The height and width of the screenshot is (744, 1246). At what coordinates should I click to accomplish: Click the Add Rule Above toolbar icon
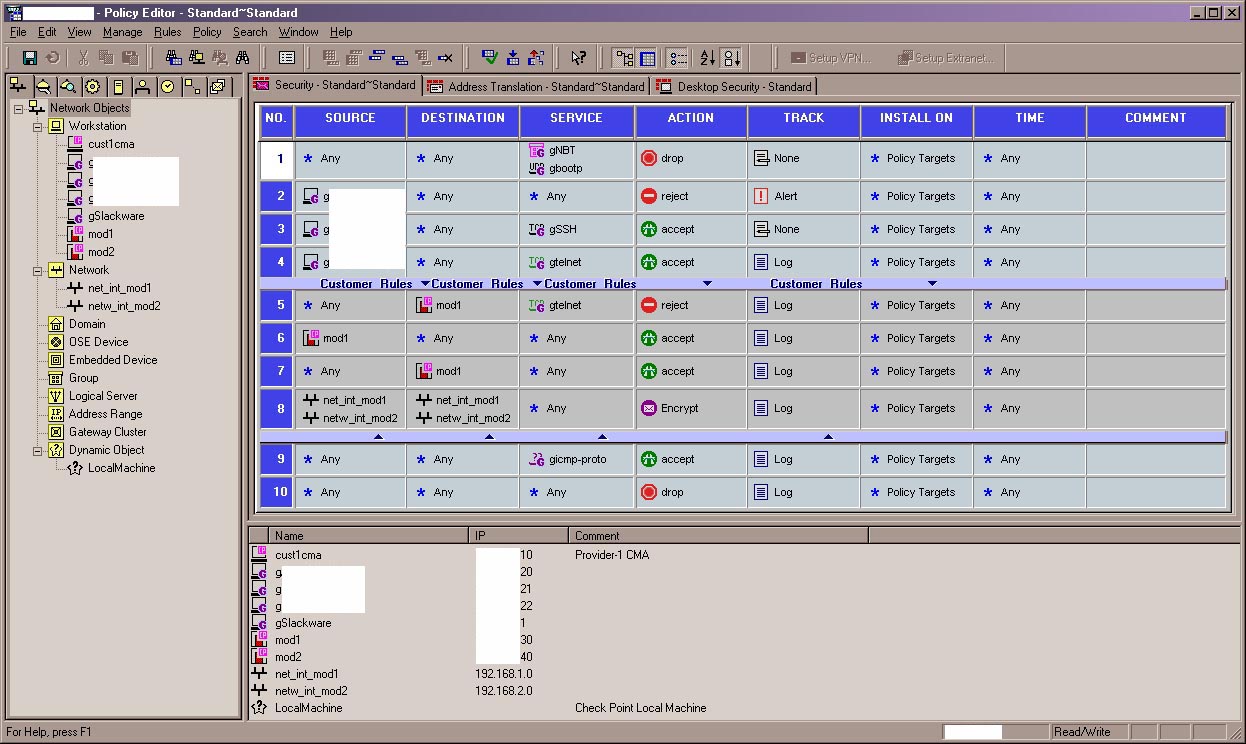click(x=378, y=58)
